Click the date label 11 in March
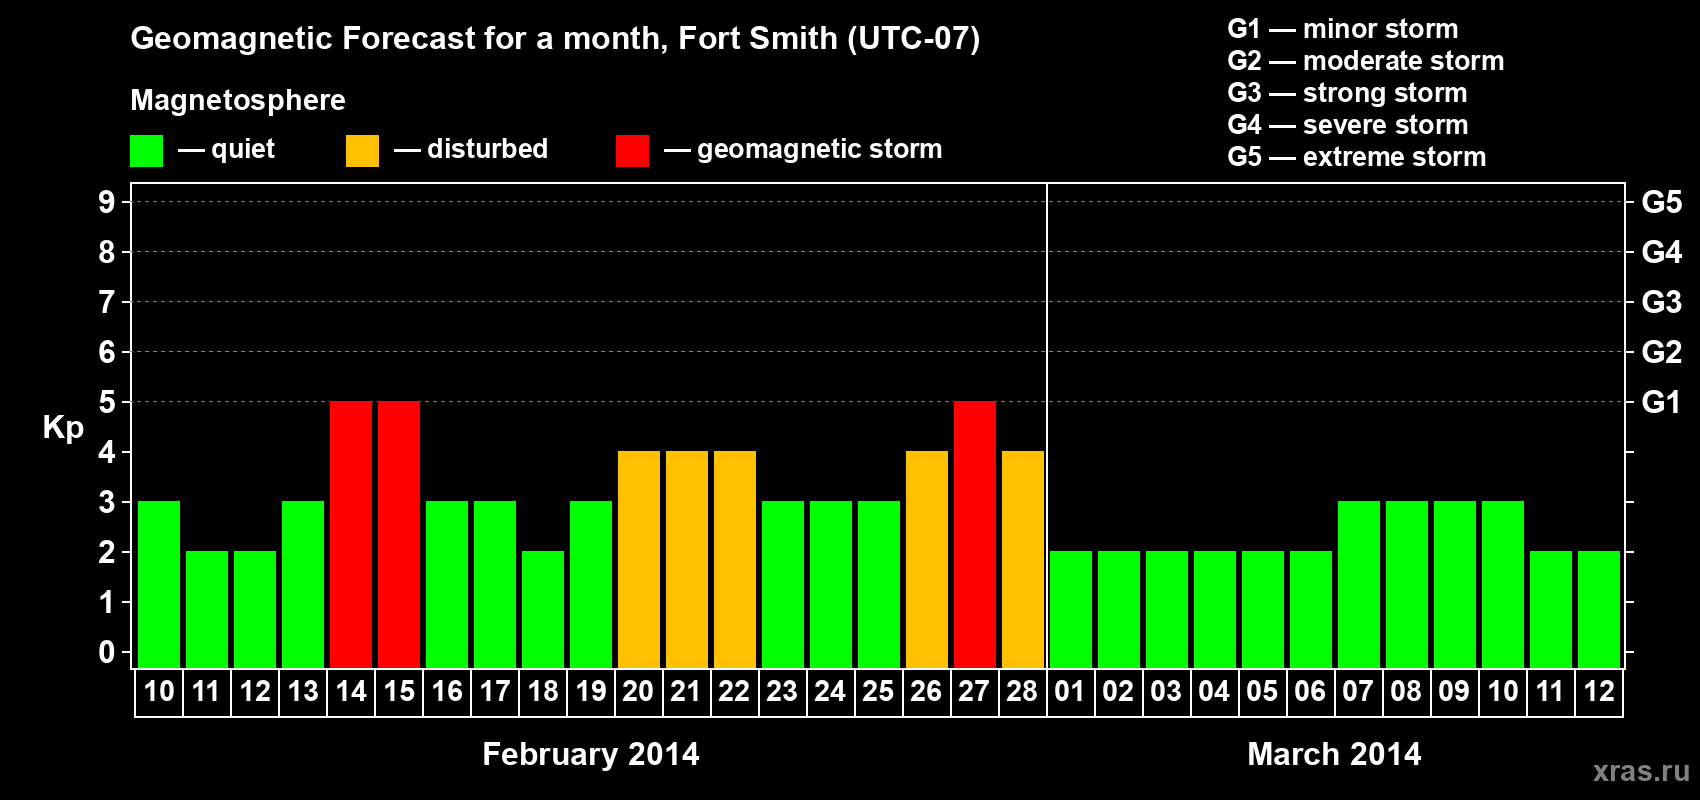This screenshot has height=800, width=1700. (1551, 692)
